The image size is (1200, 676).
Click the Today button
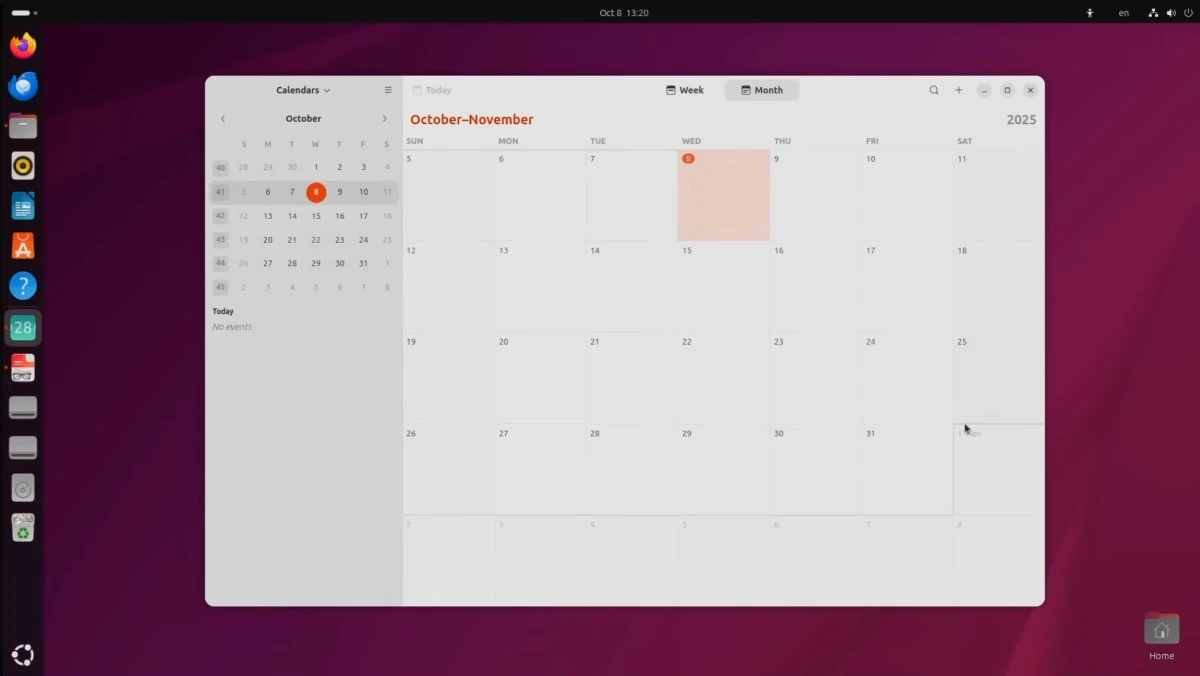(432, 90)
